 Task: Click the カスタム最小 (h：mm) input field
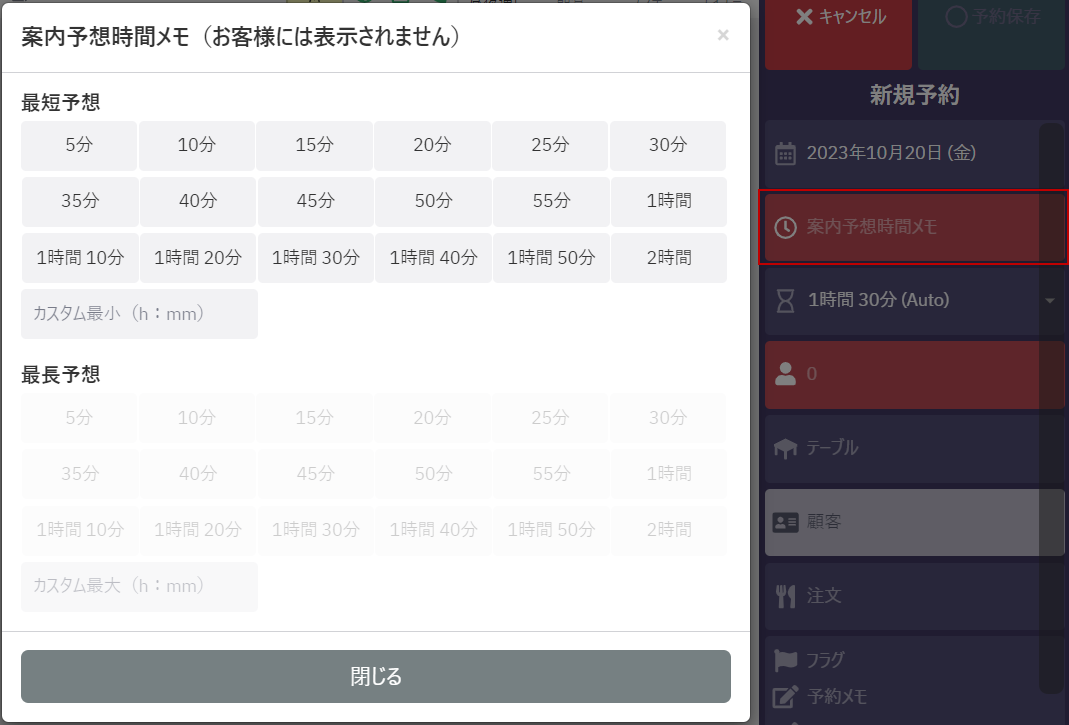(x=139, y=314)
